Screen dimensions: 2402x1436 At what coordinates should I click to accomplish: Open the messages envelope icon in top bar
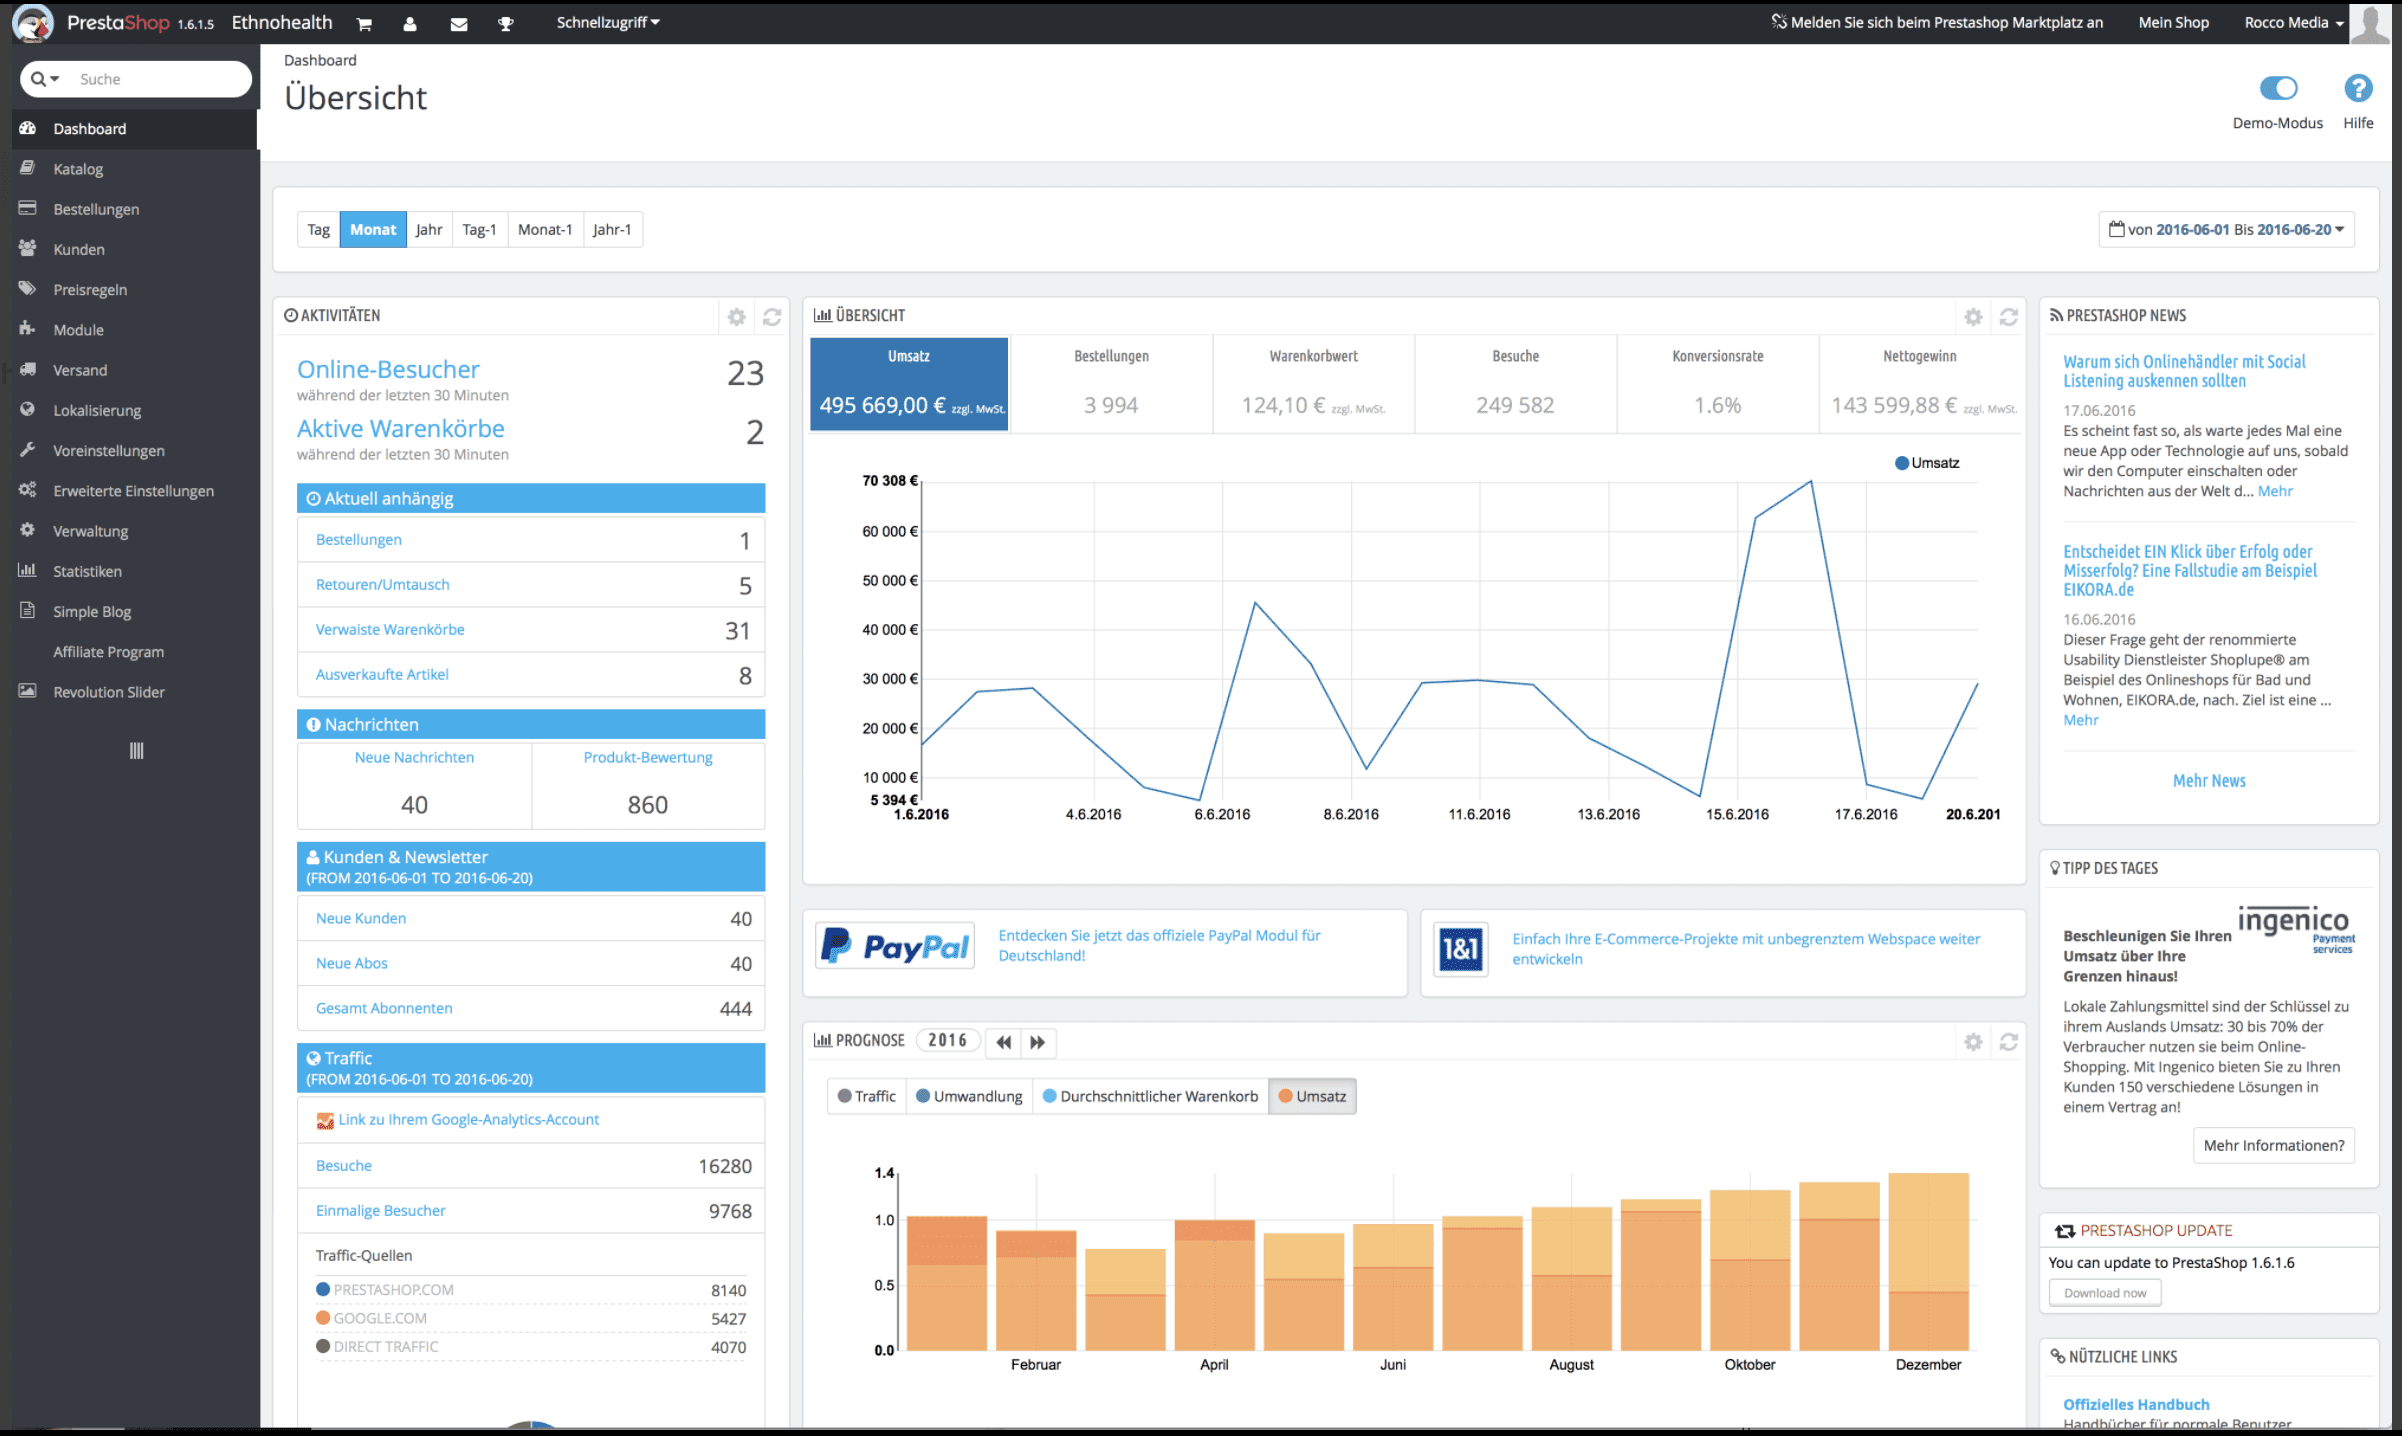point(459,22)
